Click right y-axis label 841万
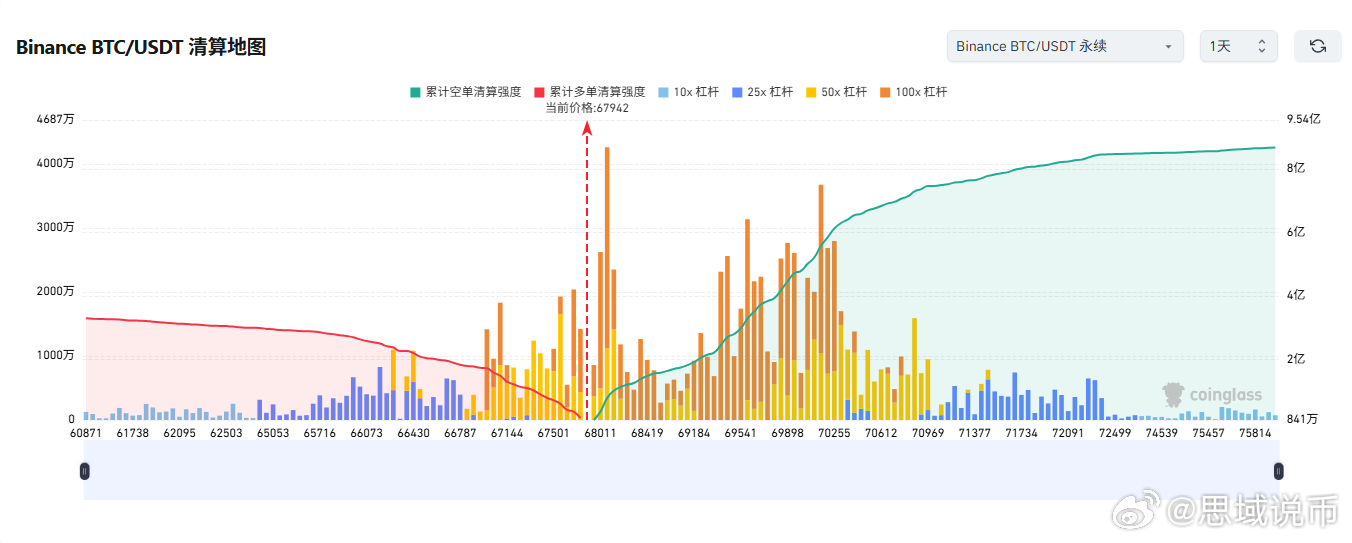Viewport: 1352px width, 543px height. pos(1302,419)
